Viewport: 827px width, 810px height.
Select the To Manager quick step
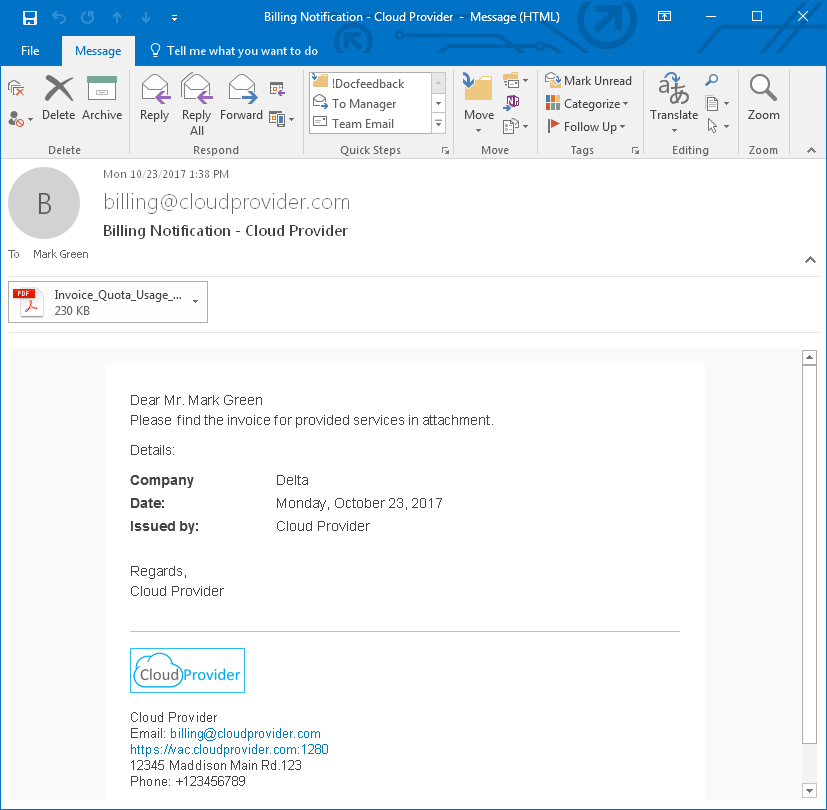coord(364,104)
